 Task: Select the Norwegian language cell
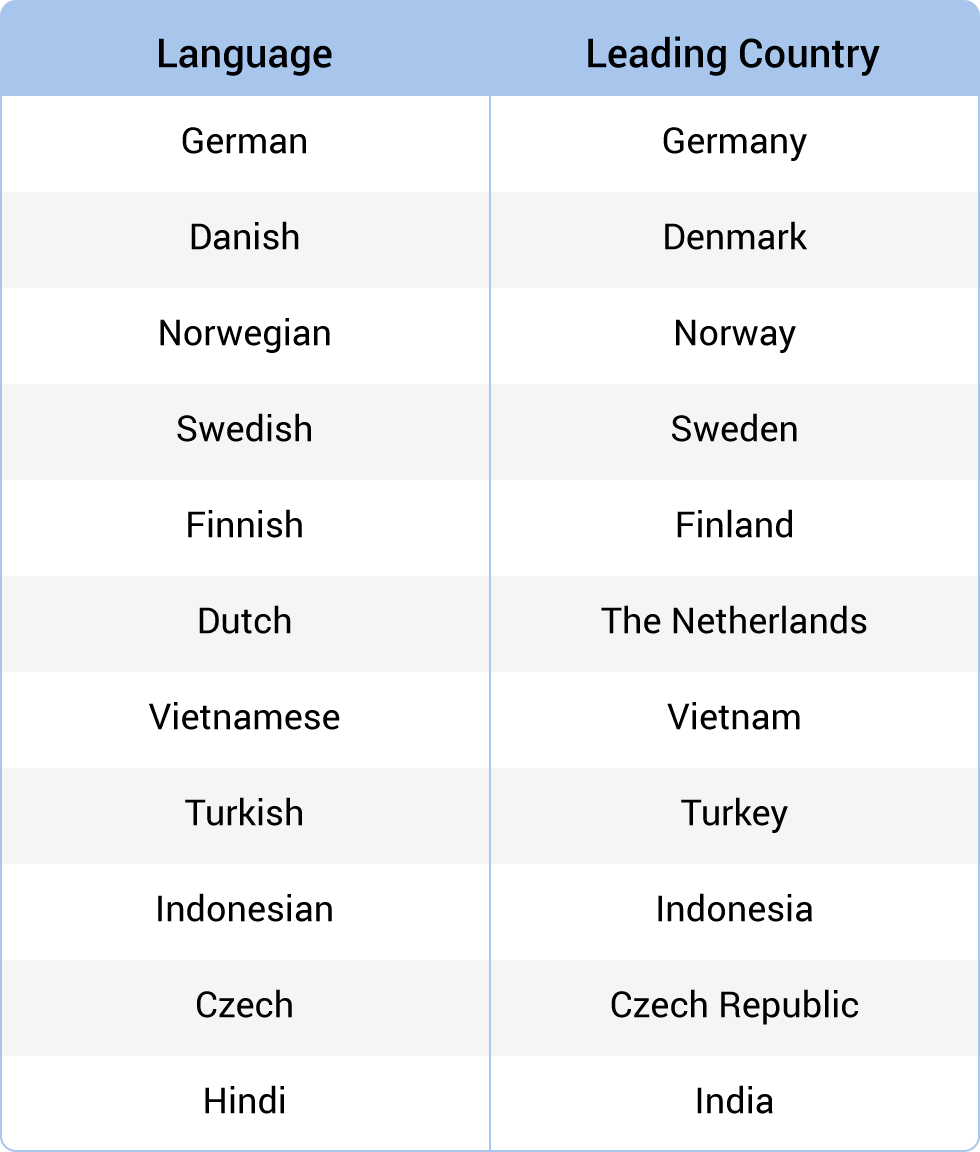click(x=244, y=333)
